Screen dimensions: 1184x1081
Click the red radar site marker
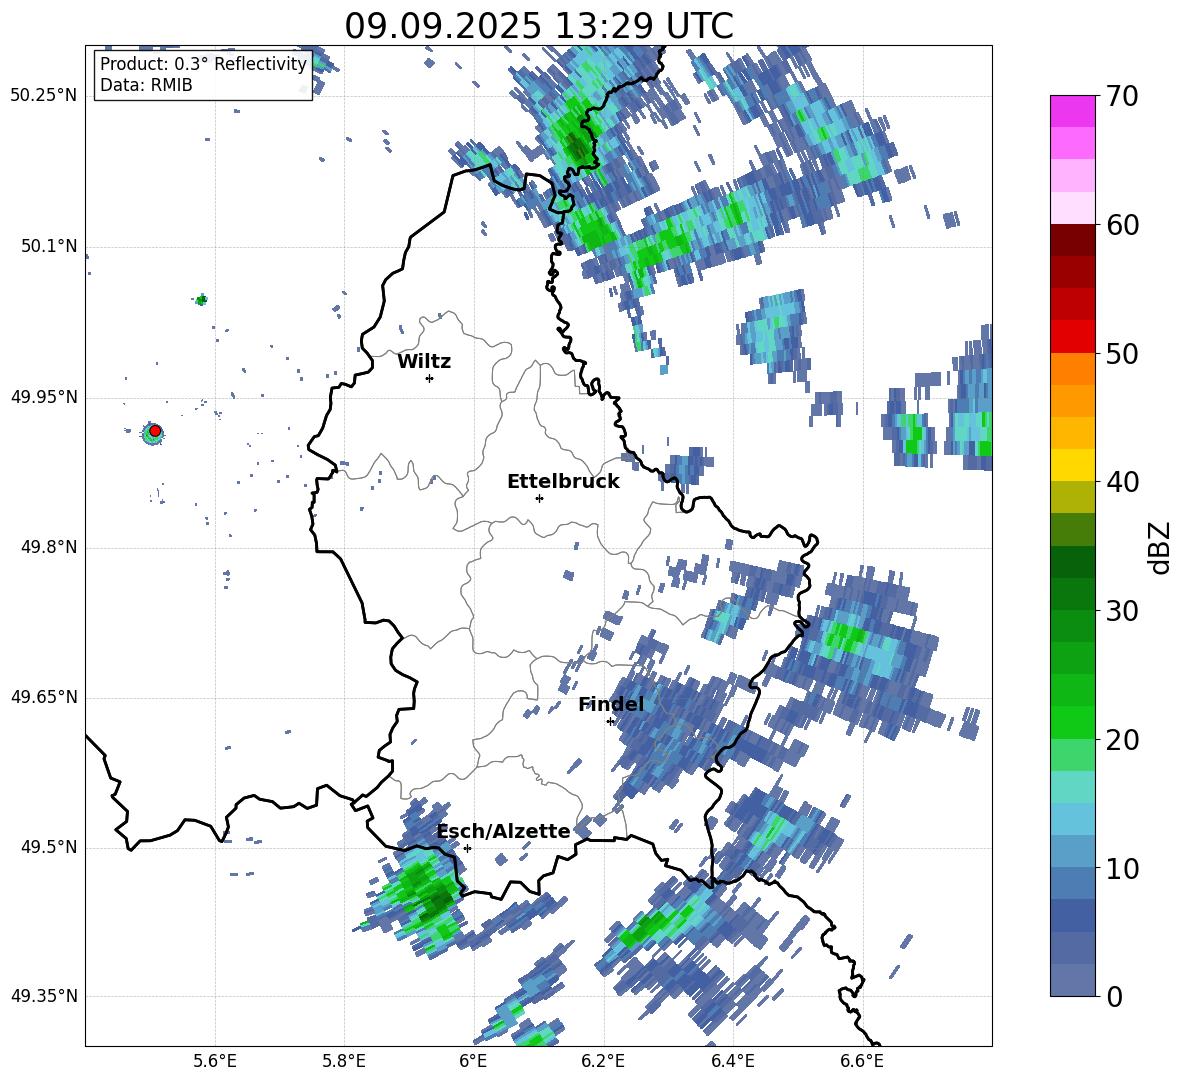155,430
